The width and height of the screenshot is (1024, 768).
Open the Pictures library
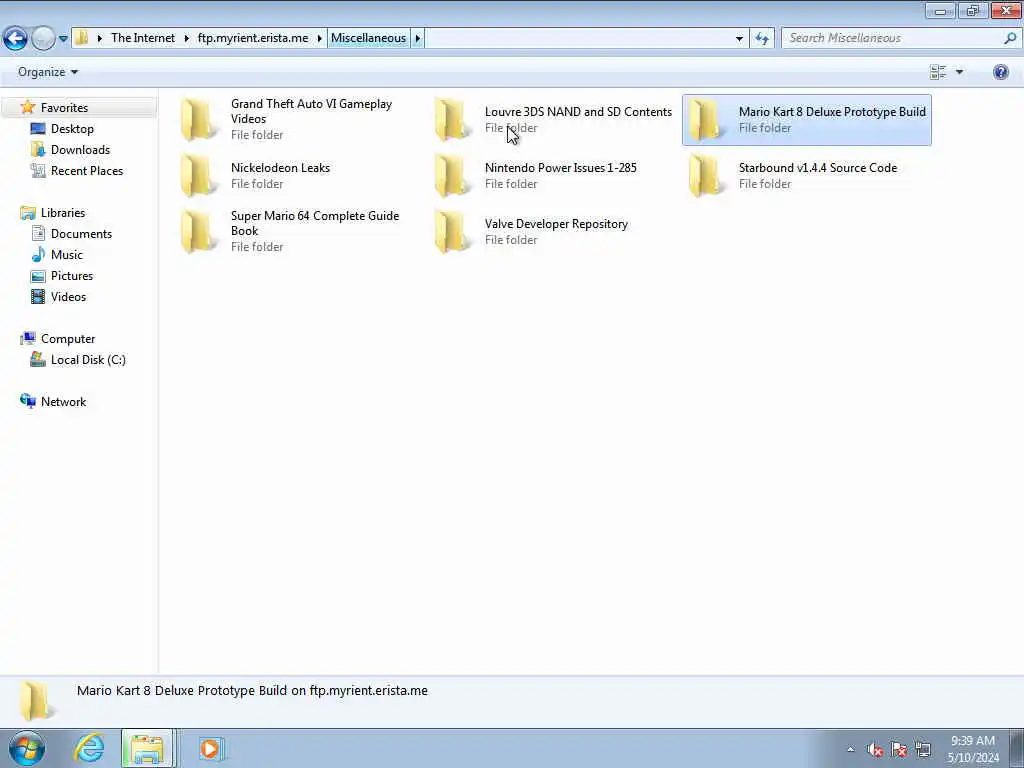coord(72,276)
